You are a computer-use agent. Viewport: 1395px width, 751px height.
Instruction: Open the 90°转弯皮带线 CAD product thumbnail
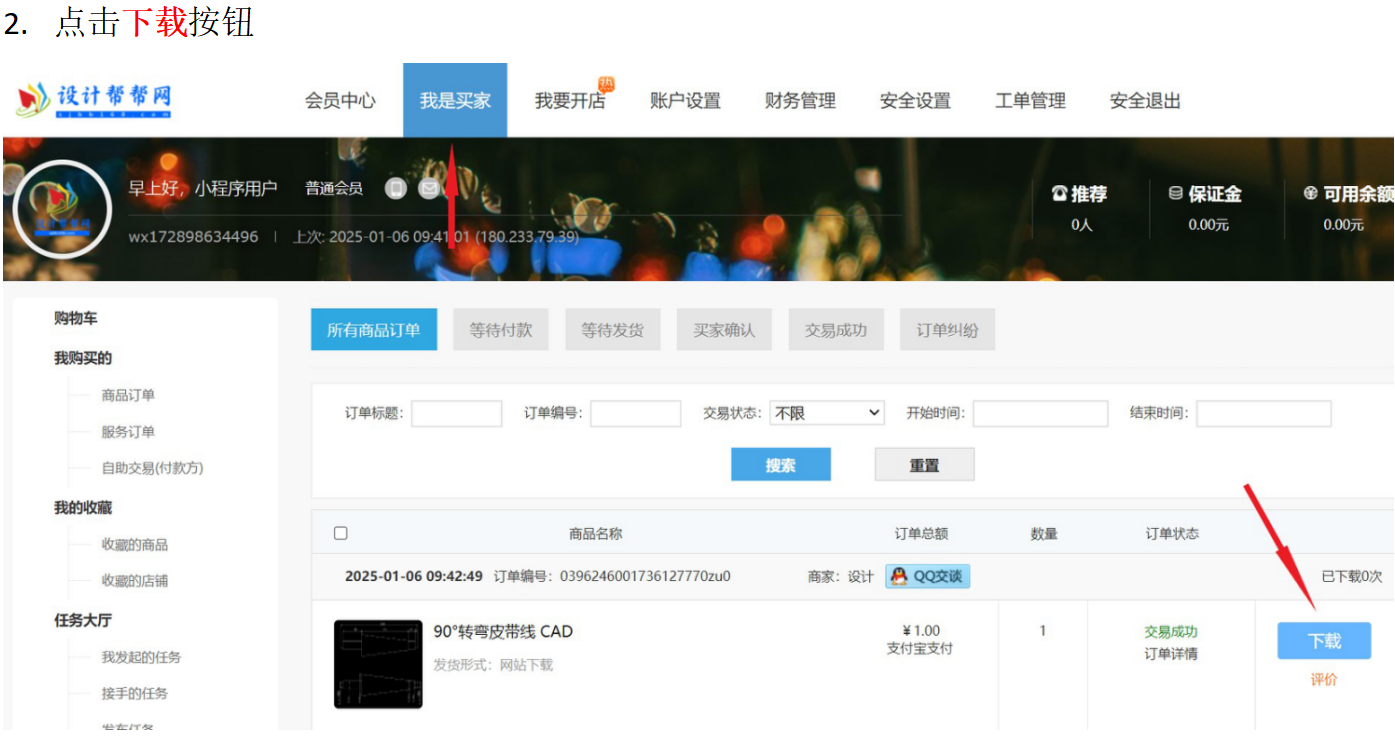pyautogui.click(x=378, y=664)
